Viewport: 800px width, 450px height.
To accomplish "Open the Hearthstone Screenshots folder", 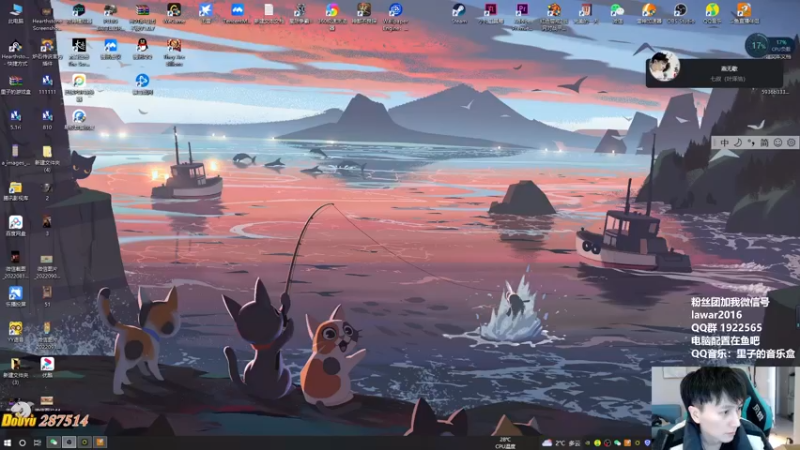I will (47, 15).
